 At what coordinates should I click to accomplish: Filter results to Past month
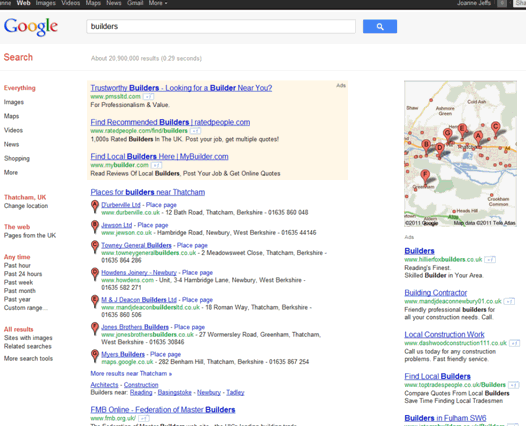[20, 291]
